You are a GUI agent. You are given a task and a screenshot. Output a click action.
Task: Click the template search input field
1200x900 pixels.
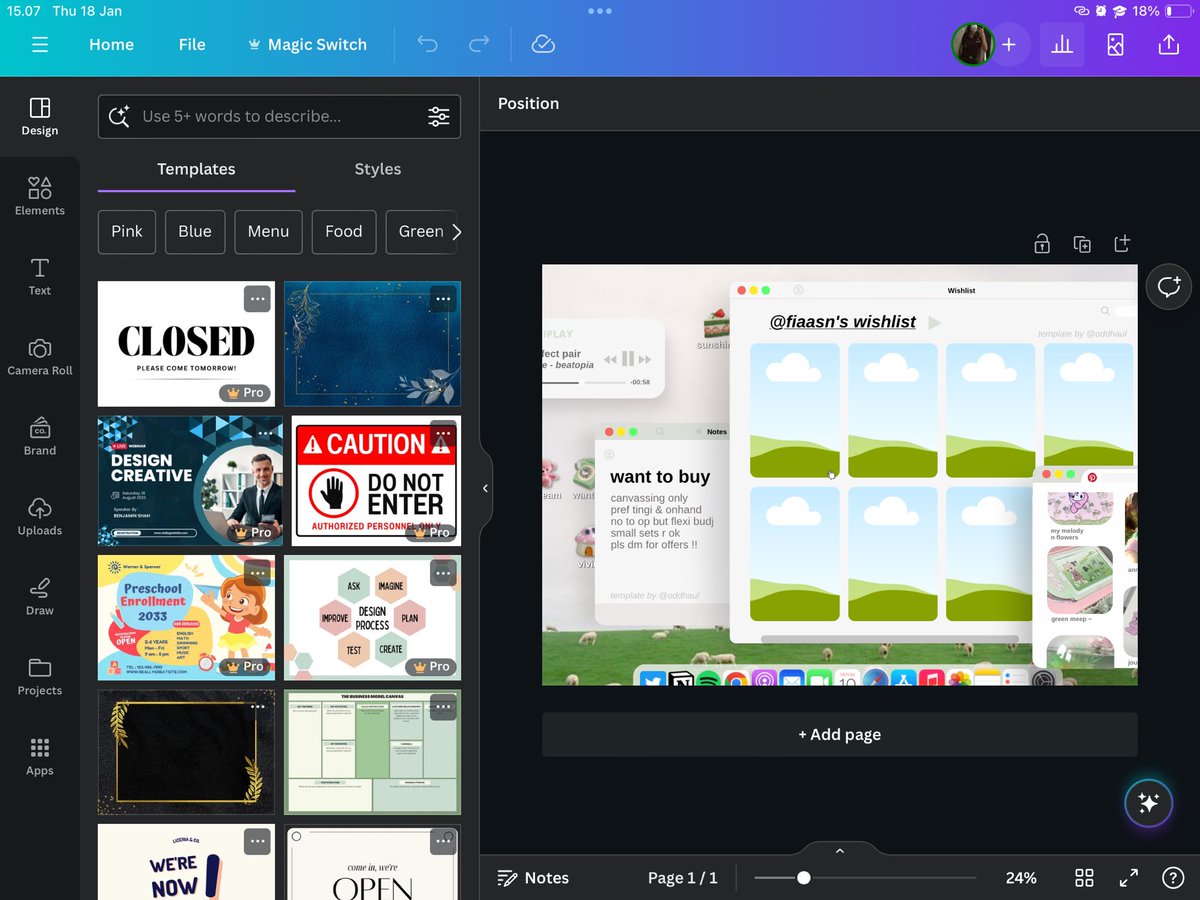(x=279, y=116)
